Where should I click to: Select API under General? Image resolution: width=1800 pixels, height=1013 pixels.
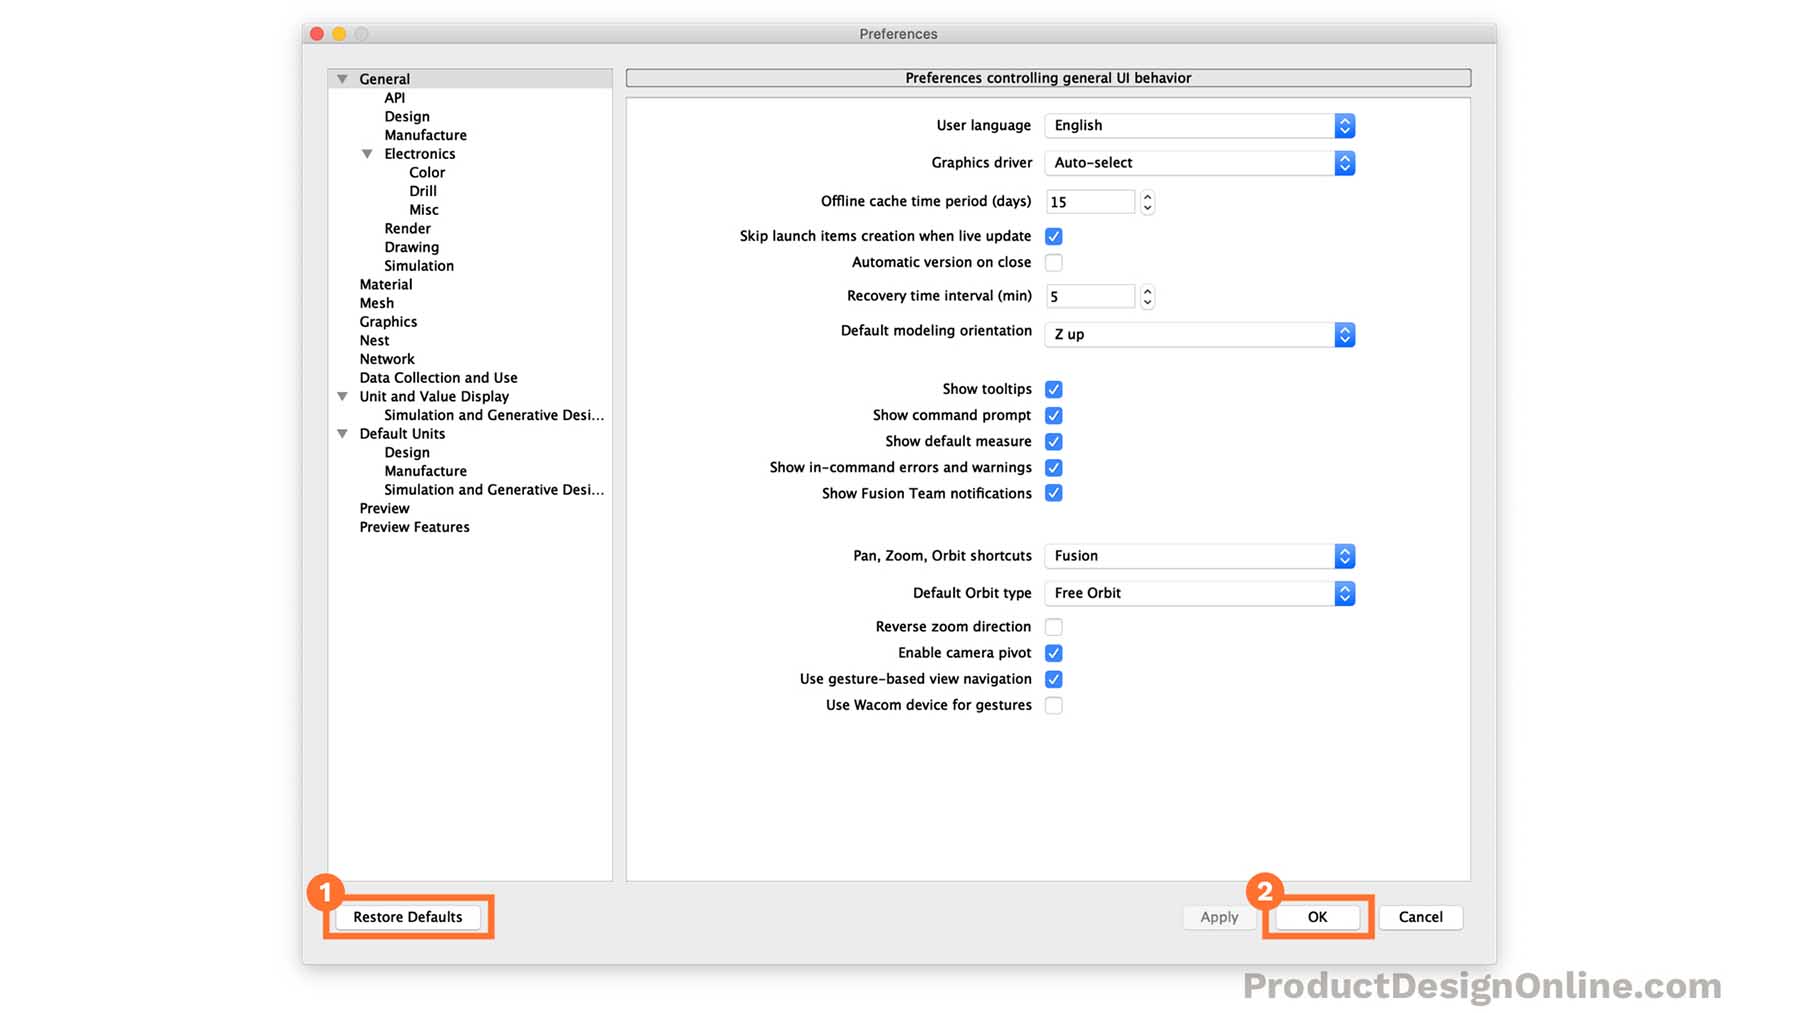click(x=395, y=98)
